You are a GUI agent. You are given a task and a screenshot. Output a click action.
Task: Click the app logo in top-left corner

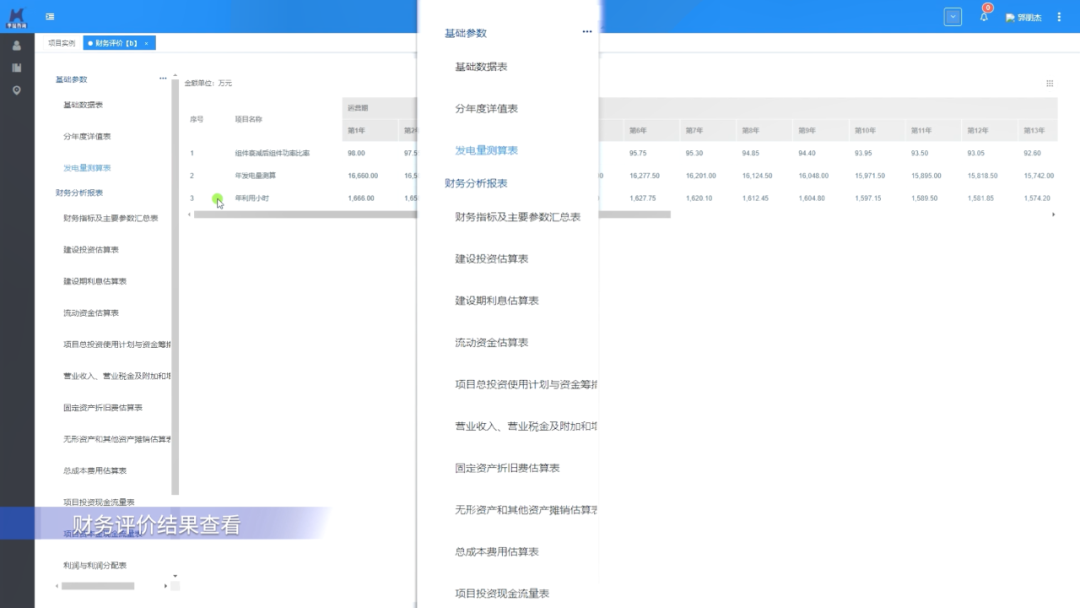[x=17, y=17]
